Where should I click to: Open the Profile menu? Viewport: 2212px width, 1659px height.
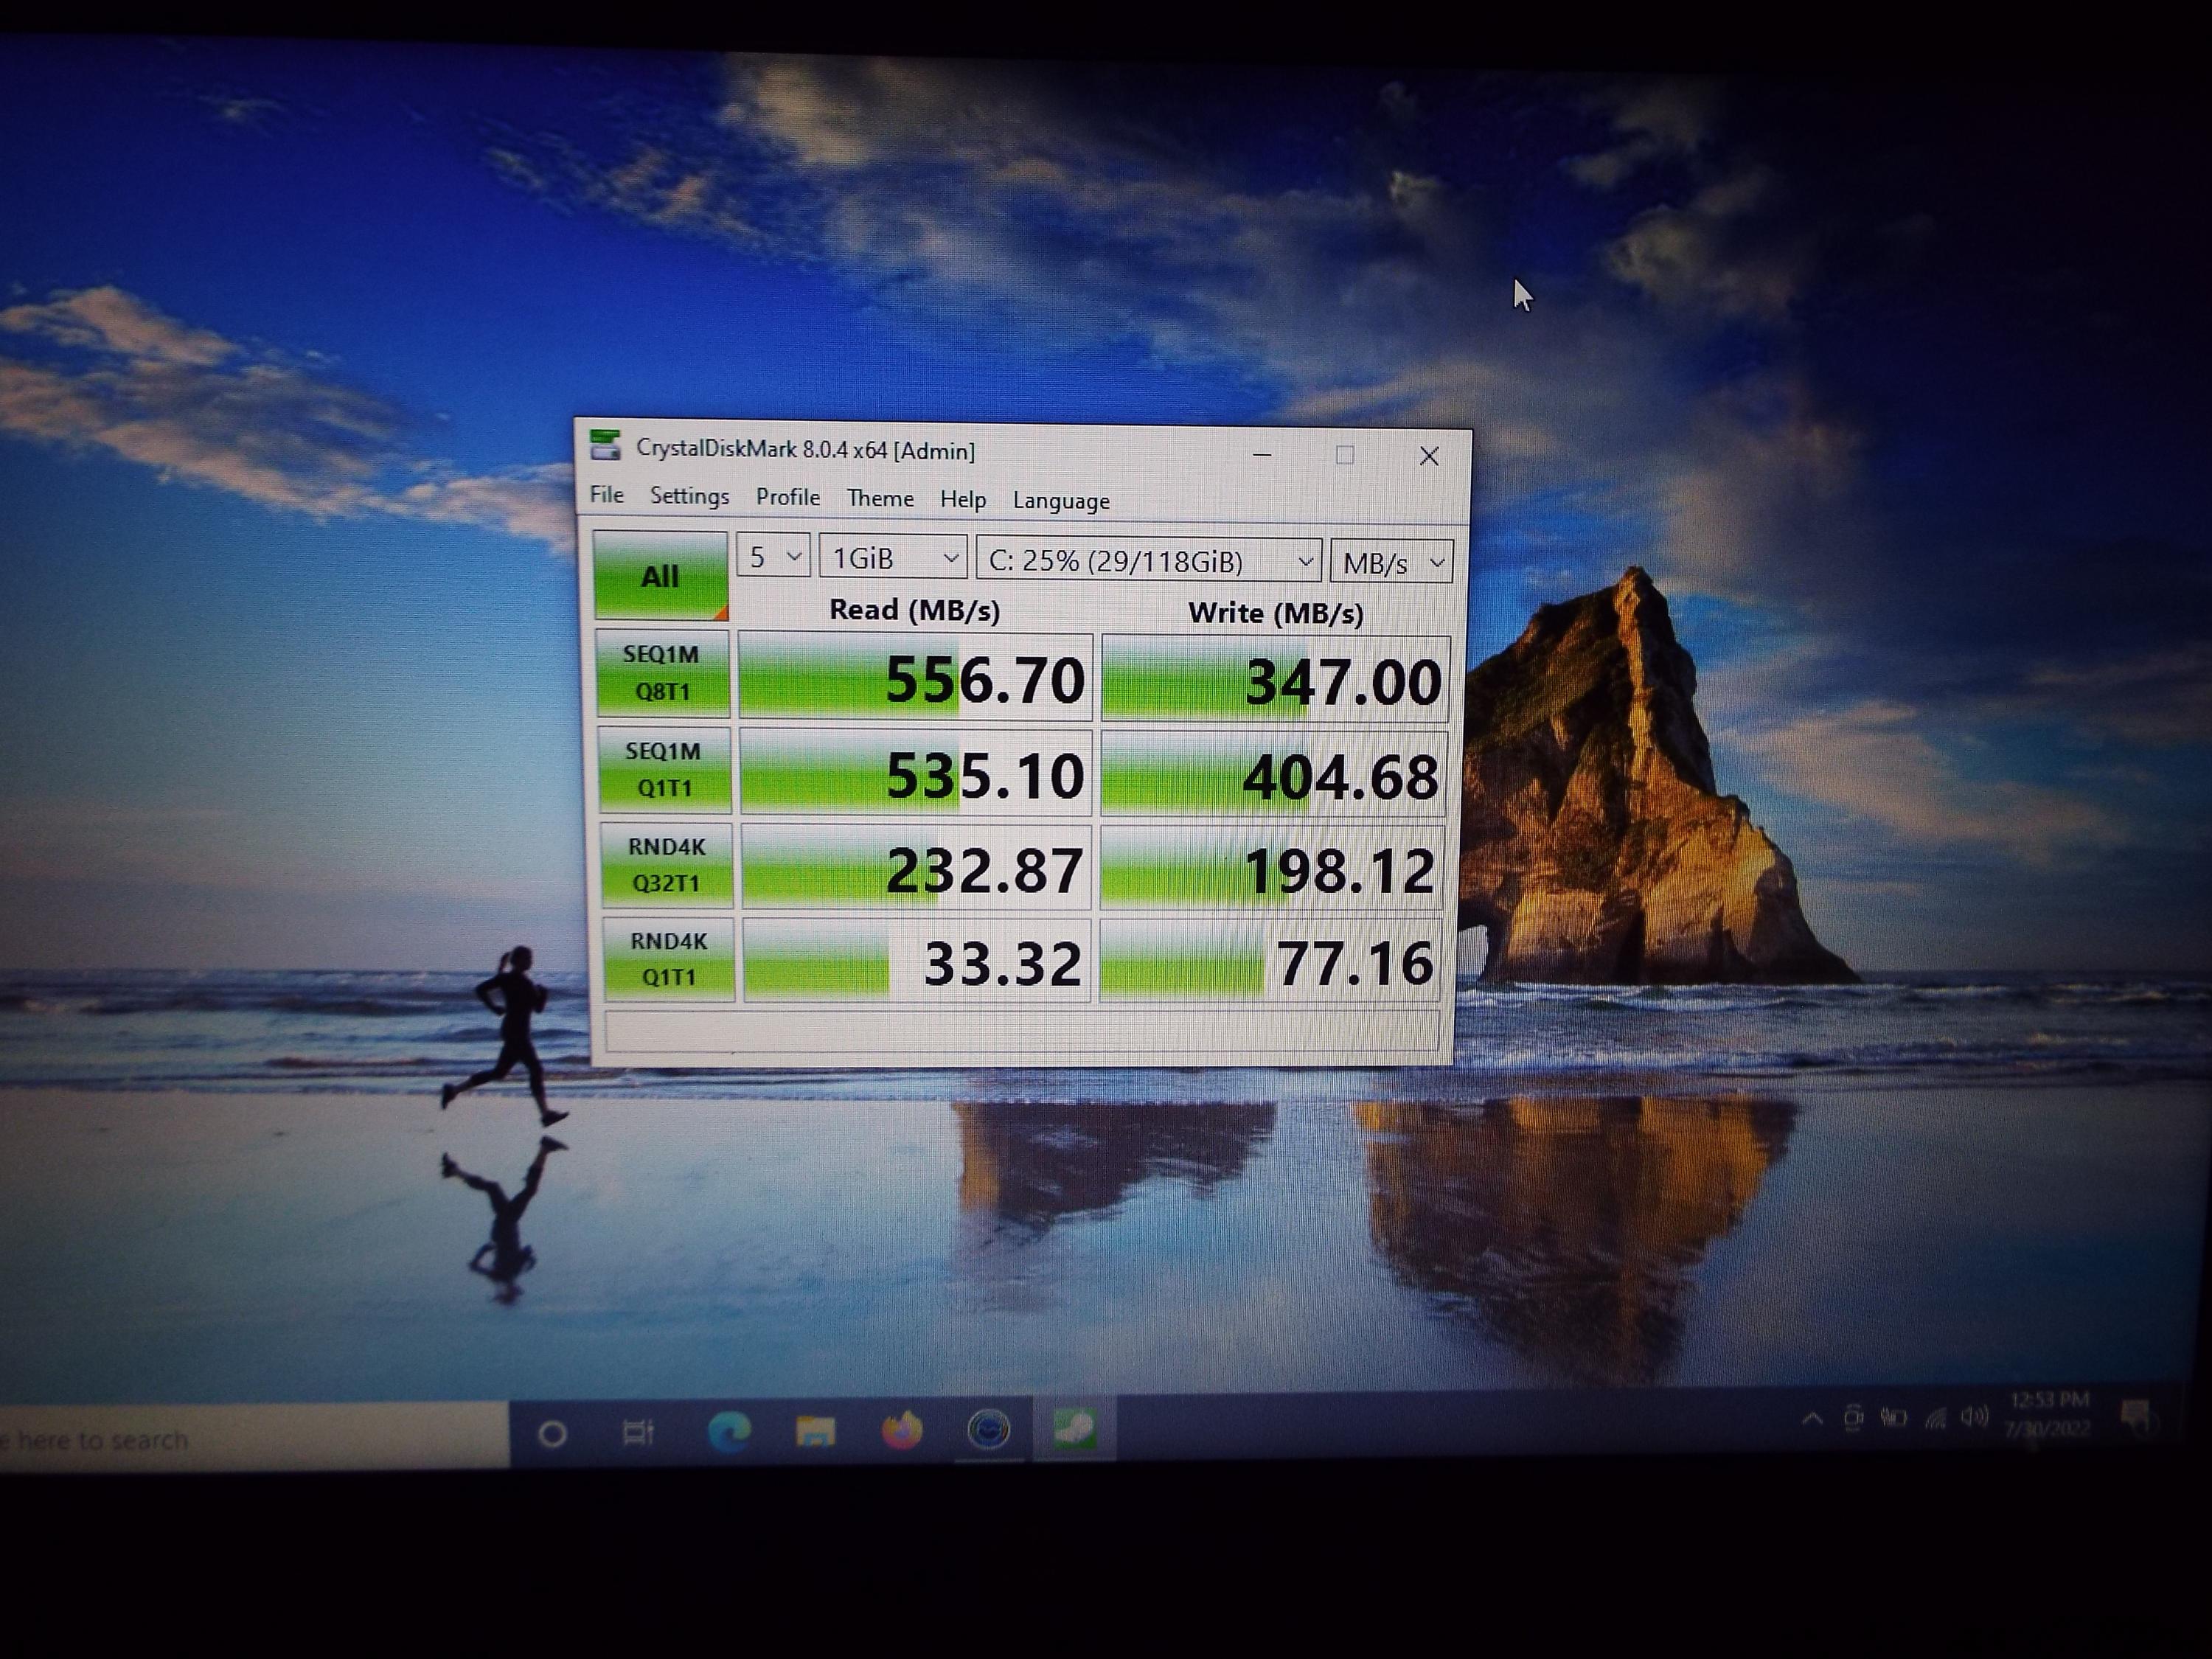(x=787, y=497)
